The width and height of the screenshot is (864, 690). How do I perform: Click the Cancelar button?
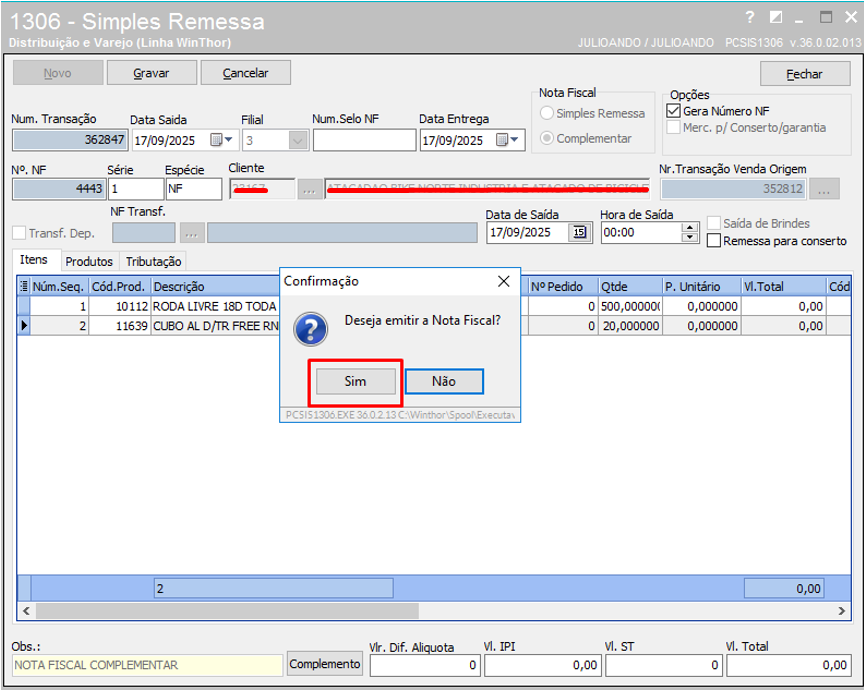click(246, 73)
